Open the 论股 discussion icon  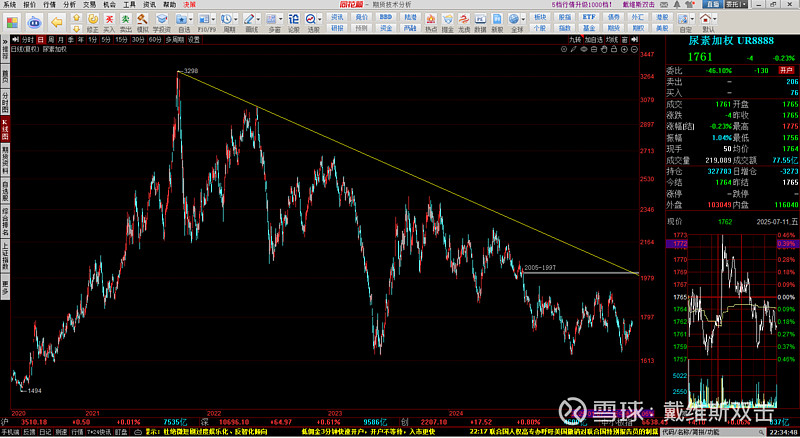coord(293,19)
